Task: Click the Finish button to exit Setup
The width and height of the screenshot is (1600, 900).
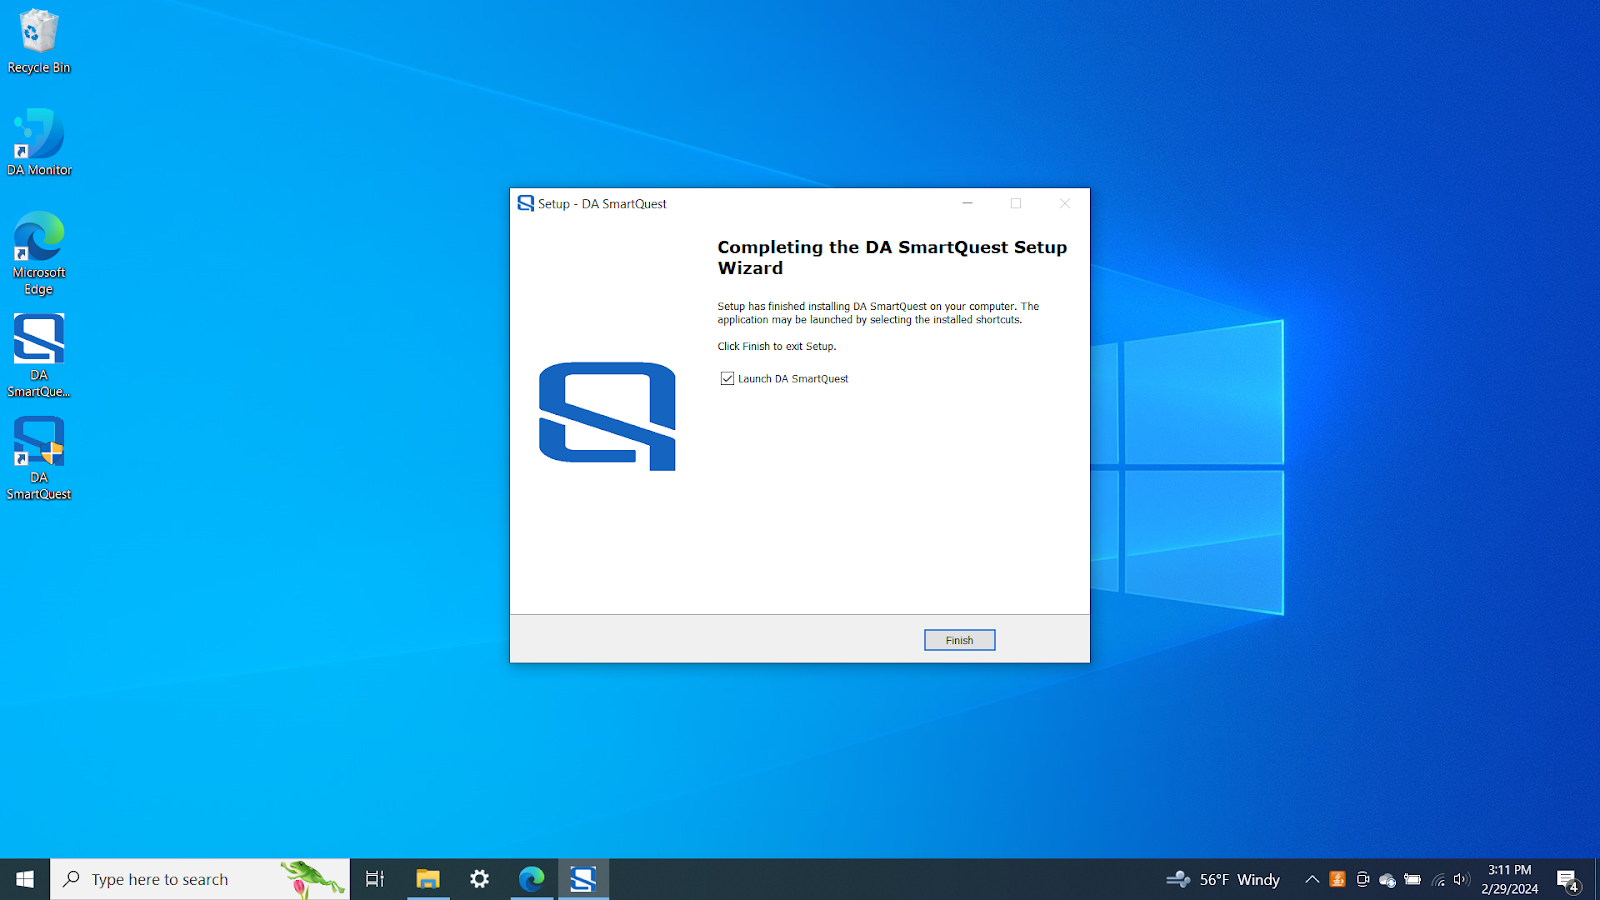Action: click(958, 639)
